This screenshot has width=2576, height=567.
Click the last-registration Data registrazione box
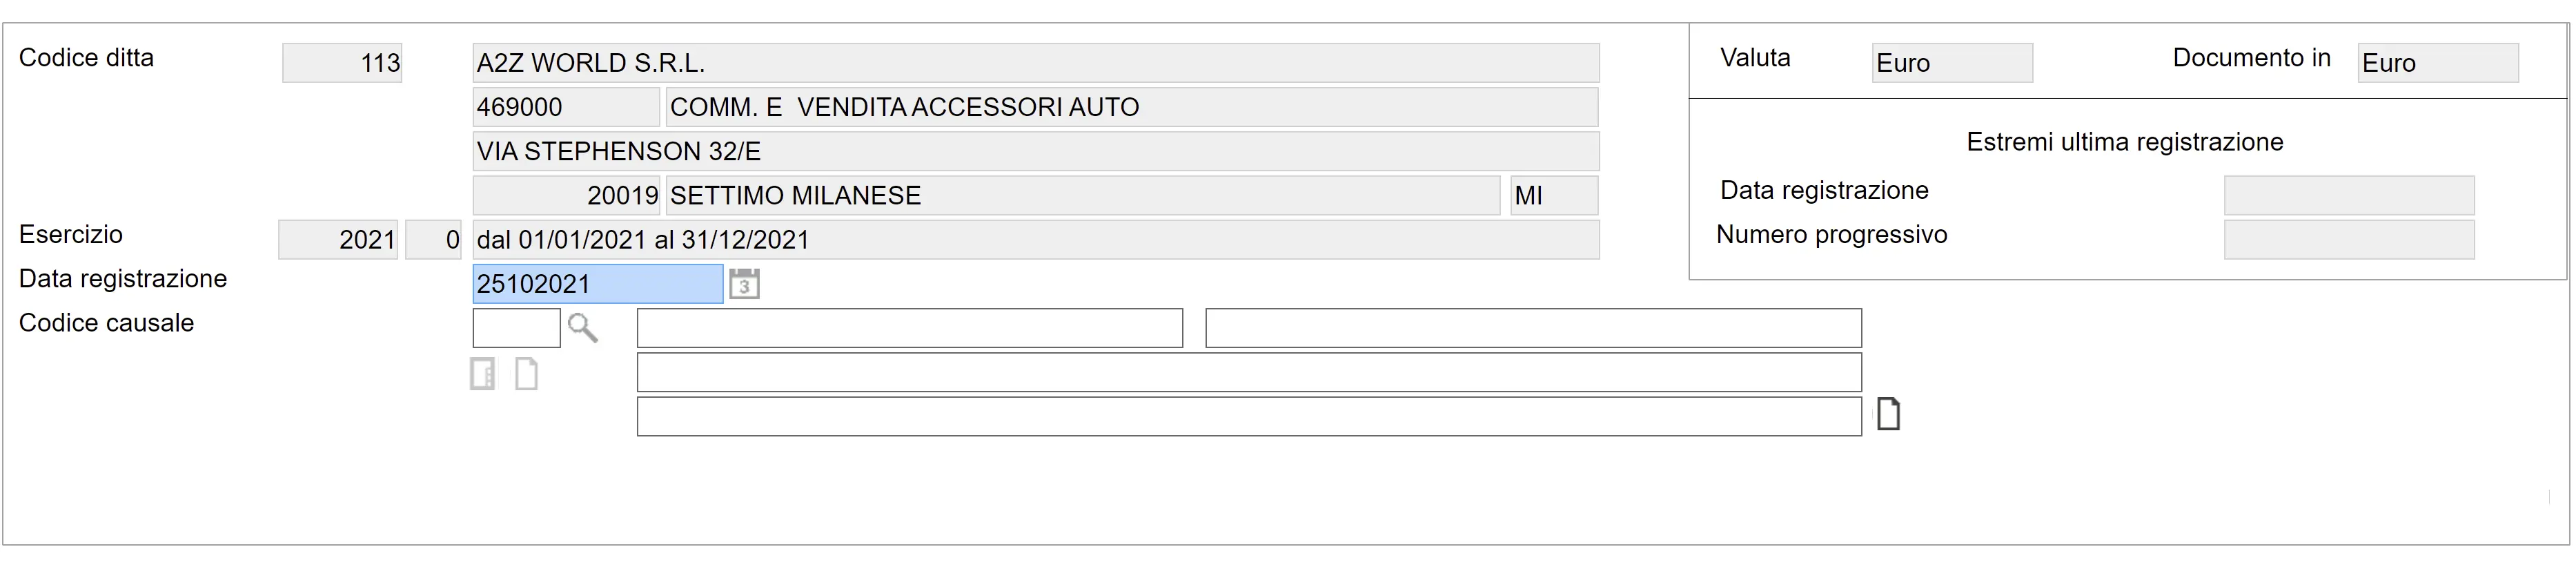click(2348, 195)
